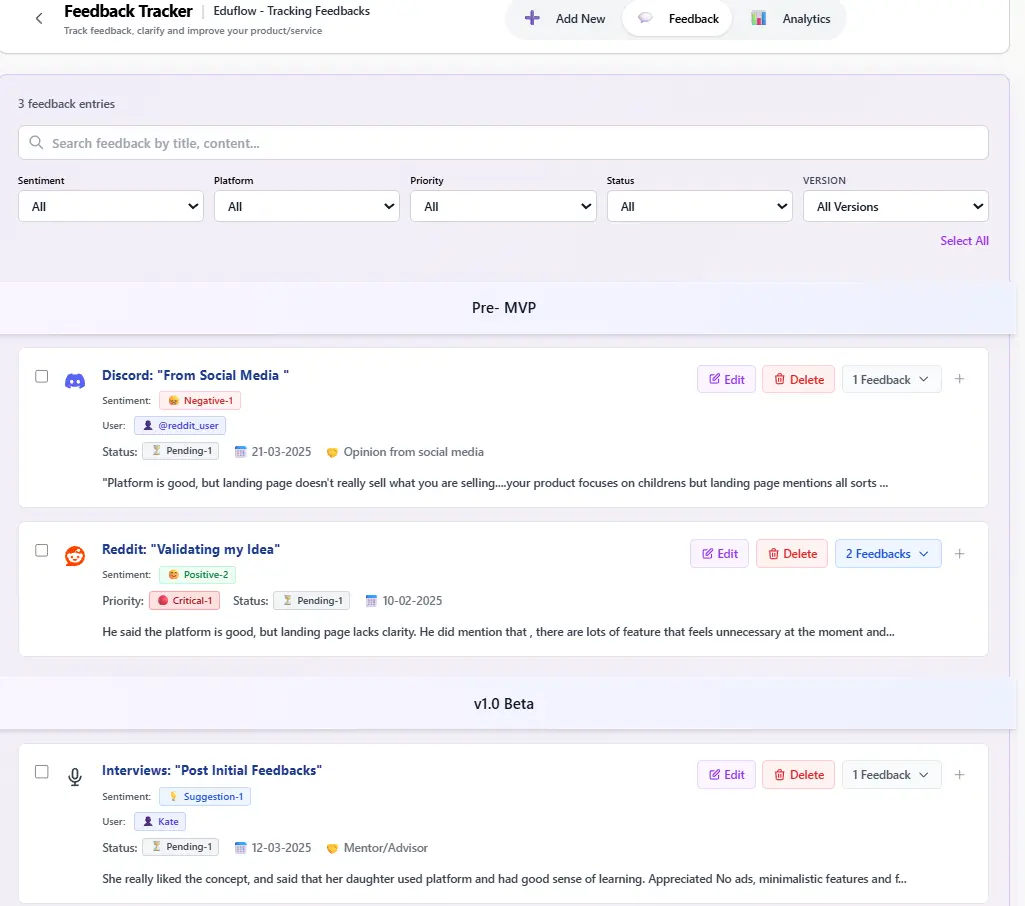
Task: Click plus icon on Reddit feedback row
Action: coord(959,554)
